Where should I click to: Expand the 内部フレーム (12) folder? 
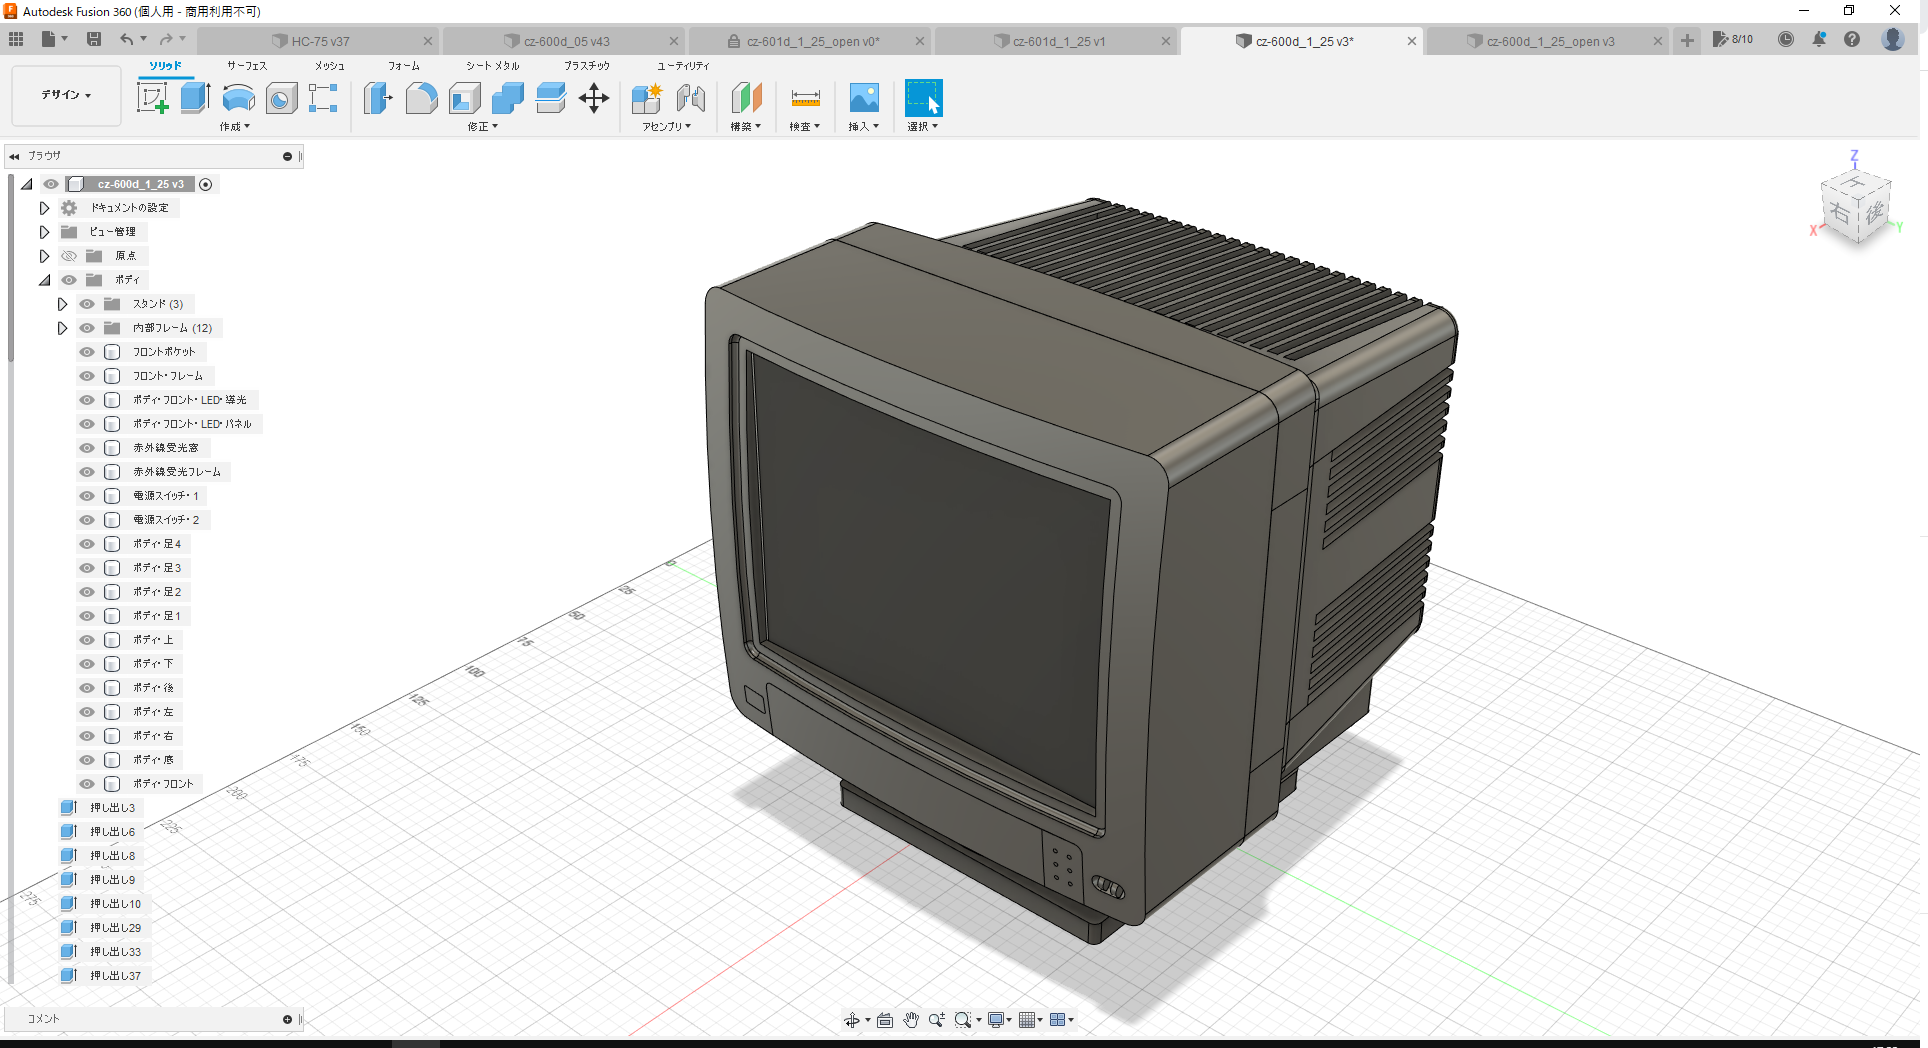click(63, 327)
